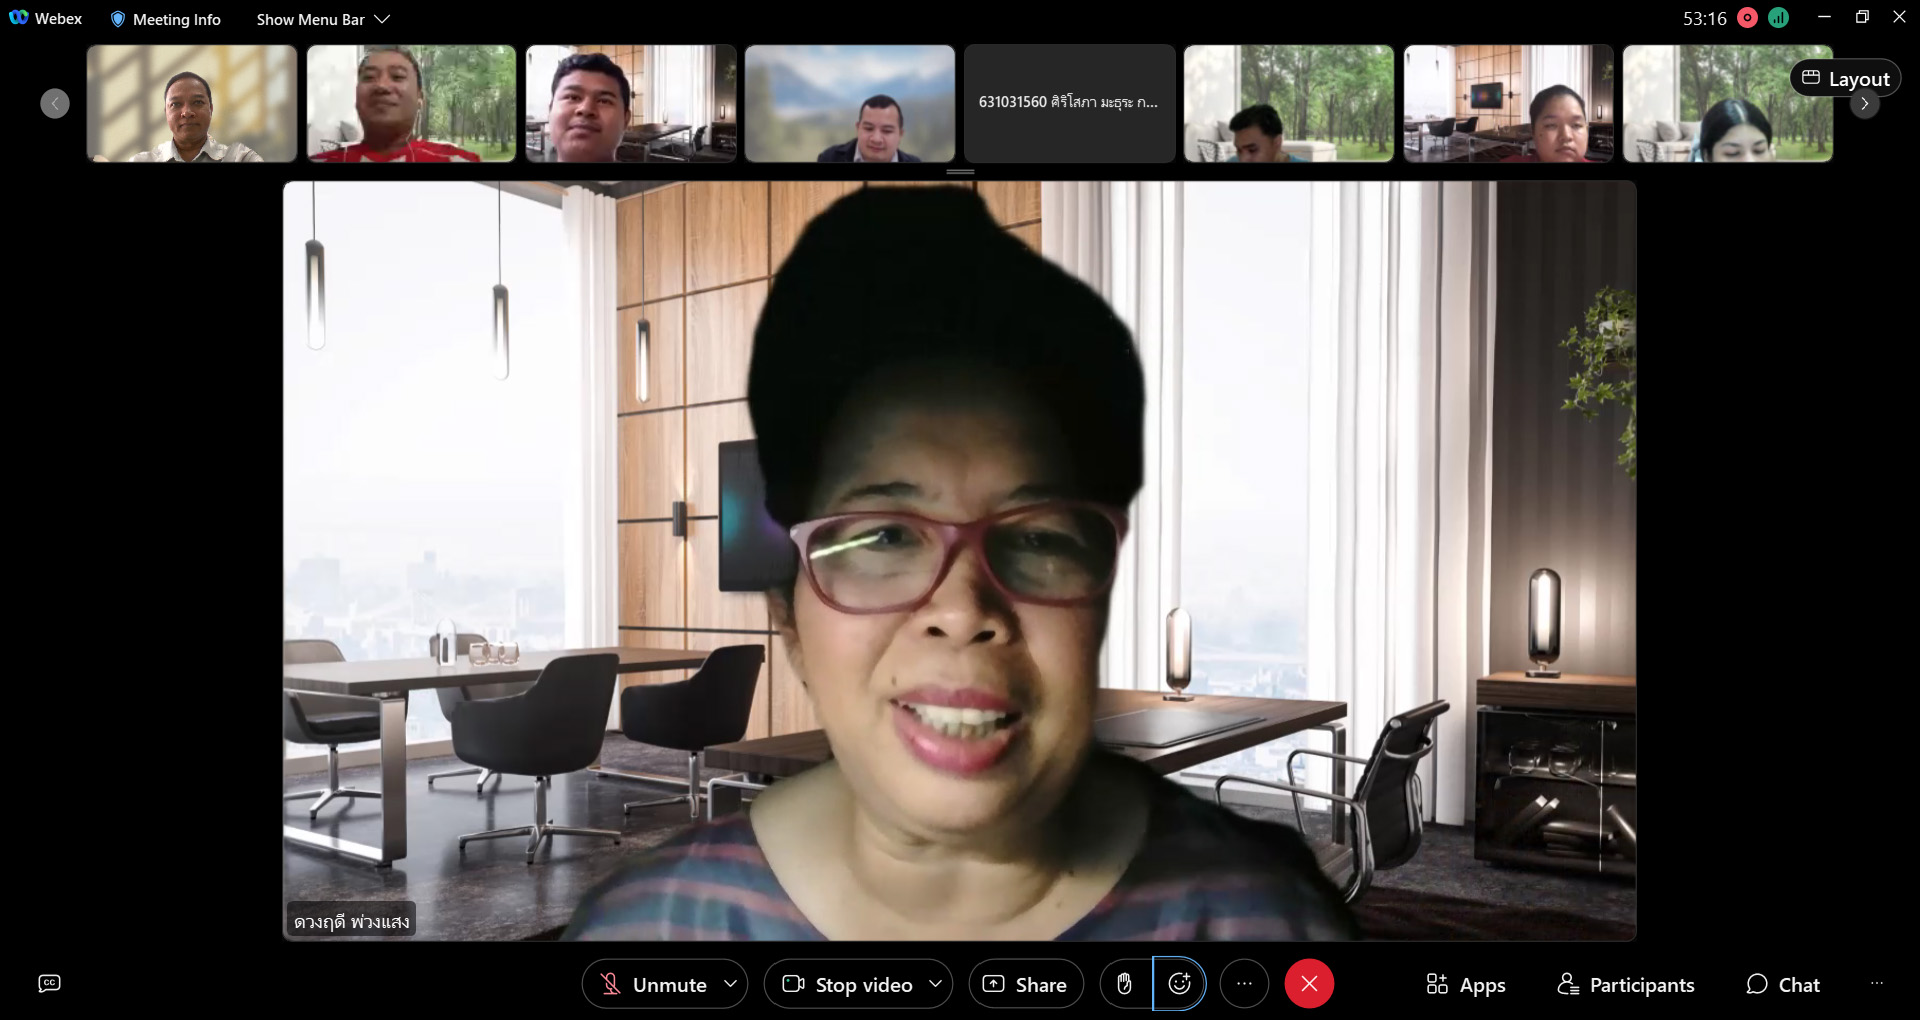
Task: Expand the audio options arrow beside Unmute
Action: pos(731,984)
